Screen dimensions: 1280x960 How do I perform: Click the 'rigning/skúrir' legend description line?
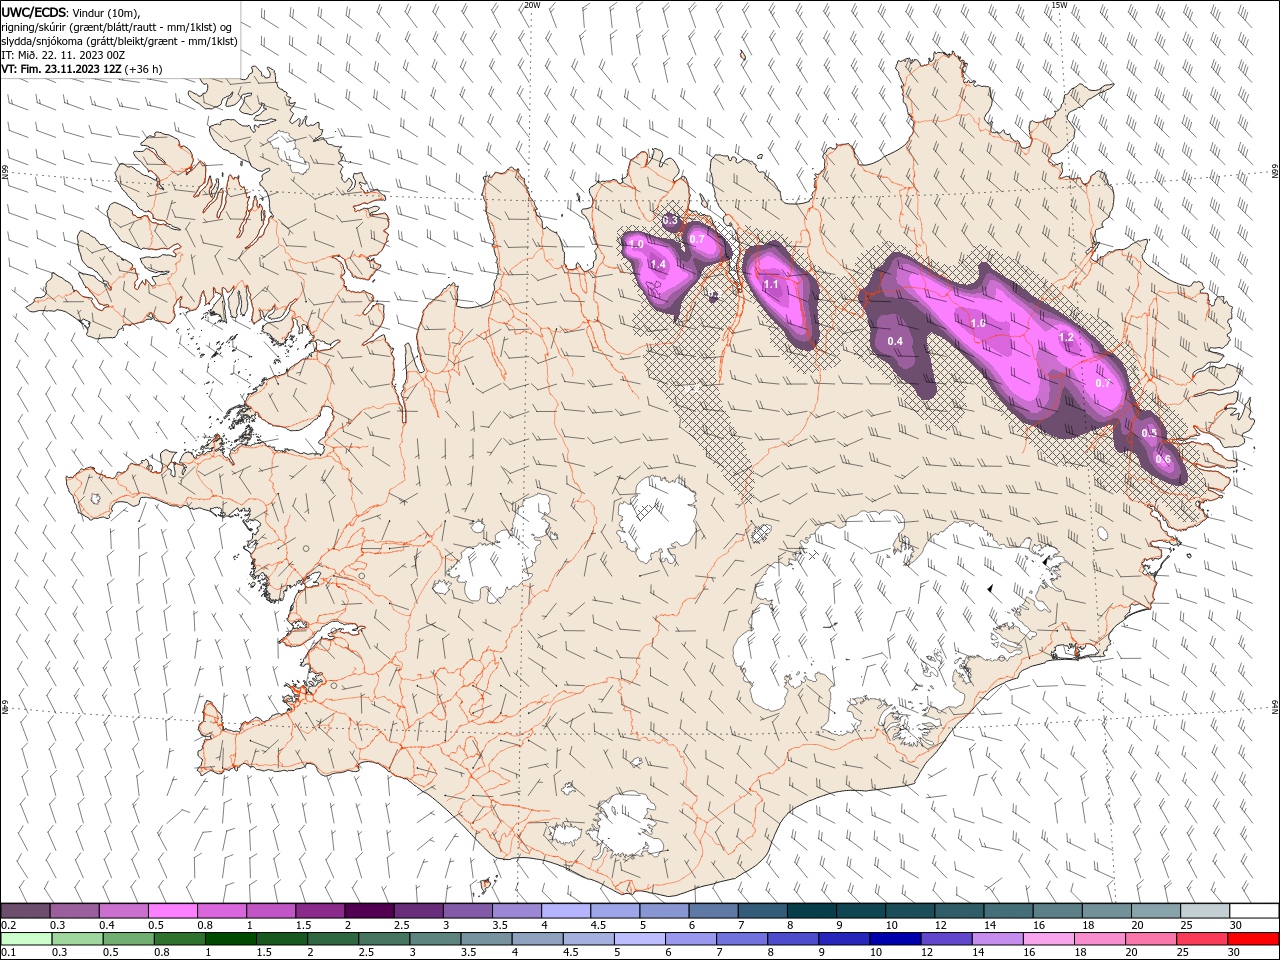click(117, 27)
